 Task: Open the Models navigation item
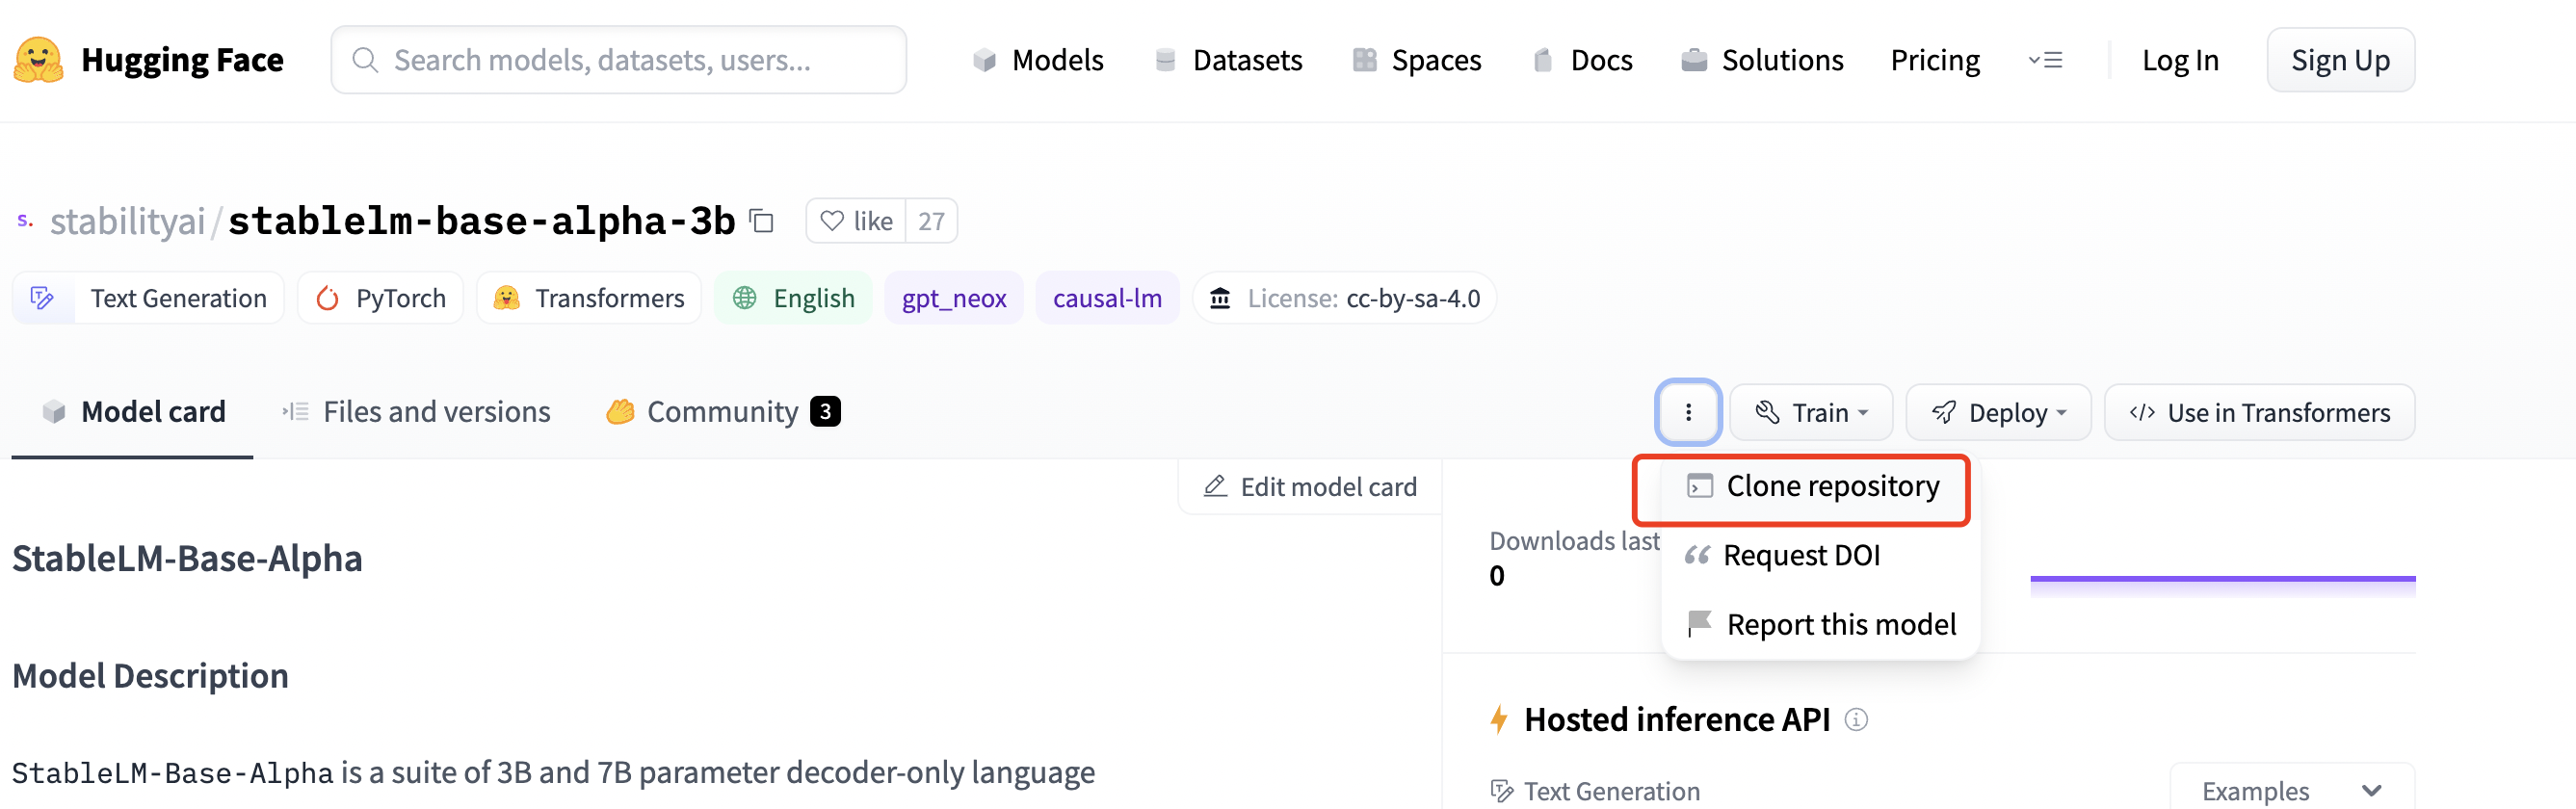point(1038,60)
